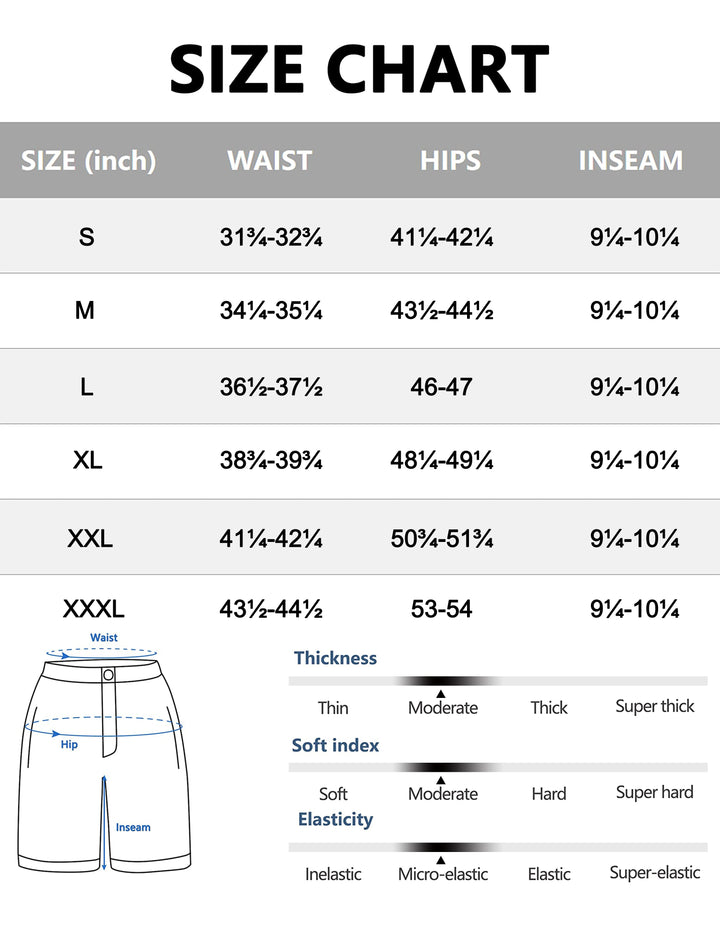Screen dimensions: 720x936
Task: Click the 31¾-32¾ waist value for size S
Action: (271, 237)
